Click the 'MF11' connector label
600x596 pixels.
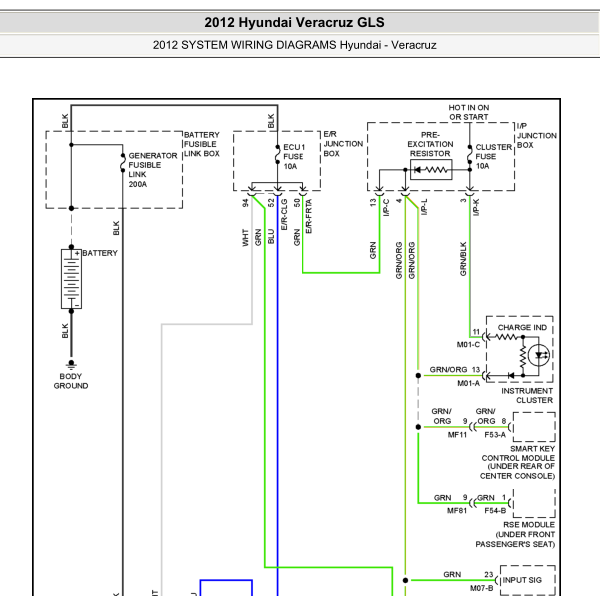(457, 435)
